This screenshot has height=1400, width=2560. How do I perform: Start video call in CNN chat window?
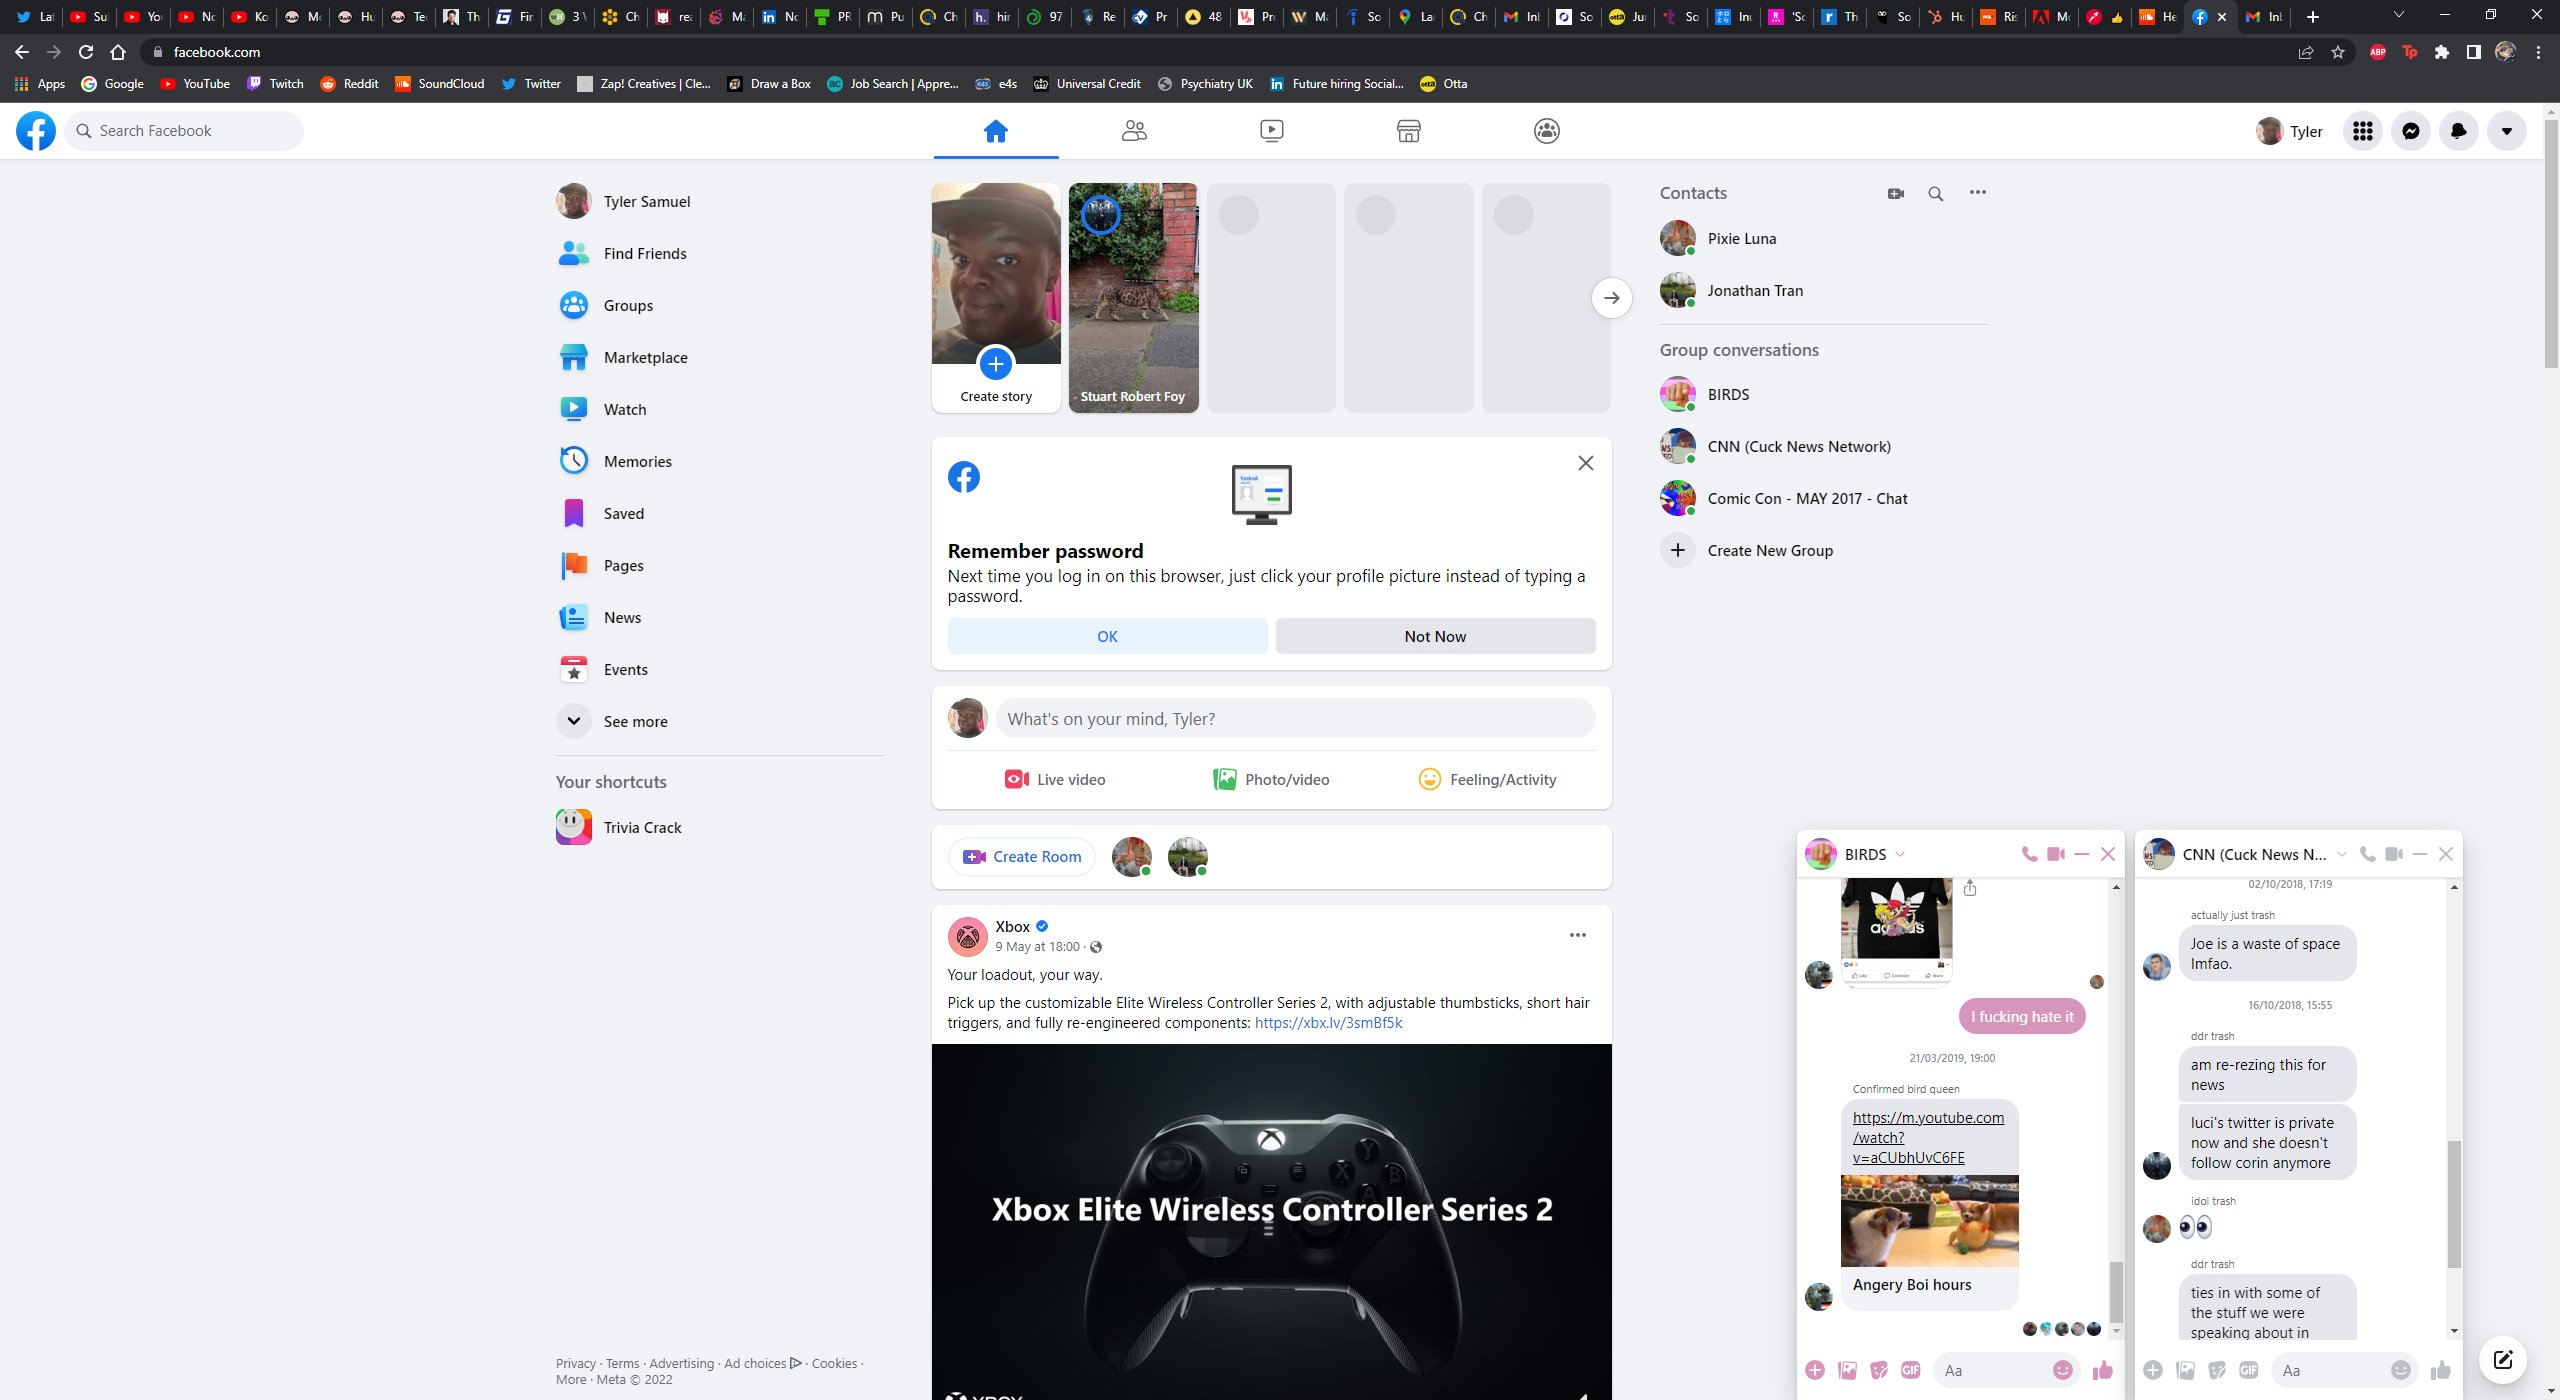click(2393, 854)
